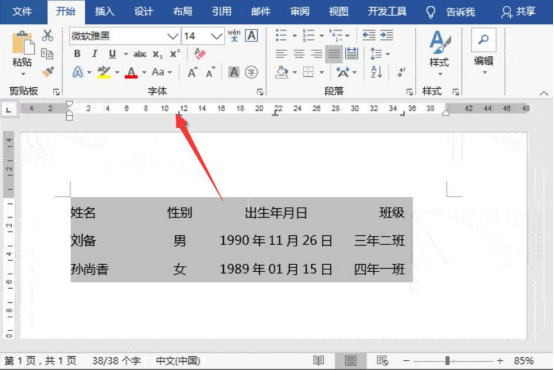The image size is (554, 370).
Task: Toggle Character Shading A icon
Action: coord(234,72)
